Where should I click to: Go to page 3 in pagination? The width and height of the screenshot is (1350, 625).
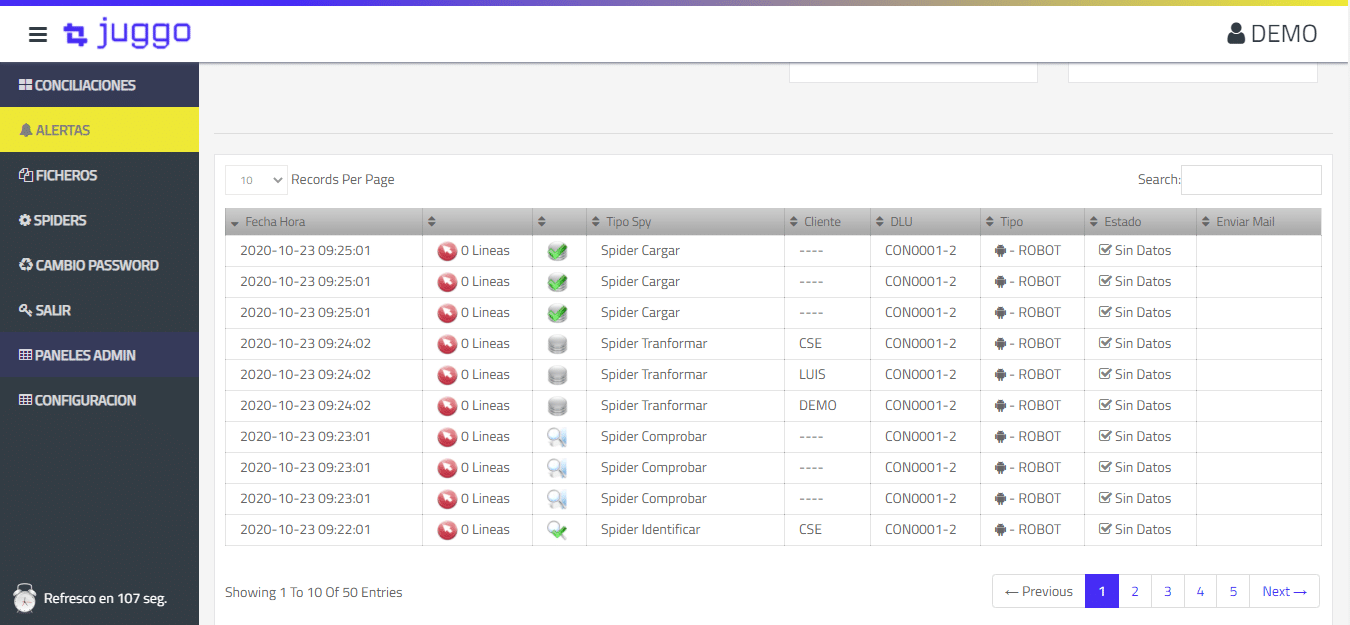coord(1168,591)
